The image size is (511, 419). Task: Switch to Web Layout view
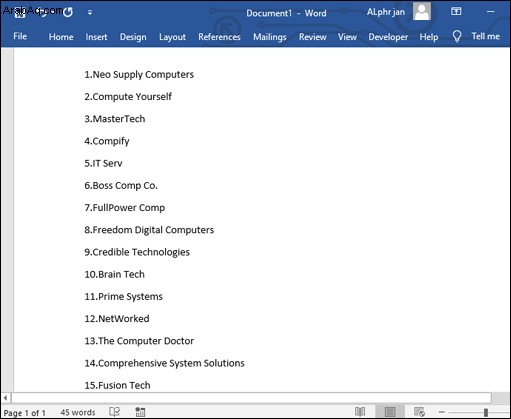tap(419, 412)
